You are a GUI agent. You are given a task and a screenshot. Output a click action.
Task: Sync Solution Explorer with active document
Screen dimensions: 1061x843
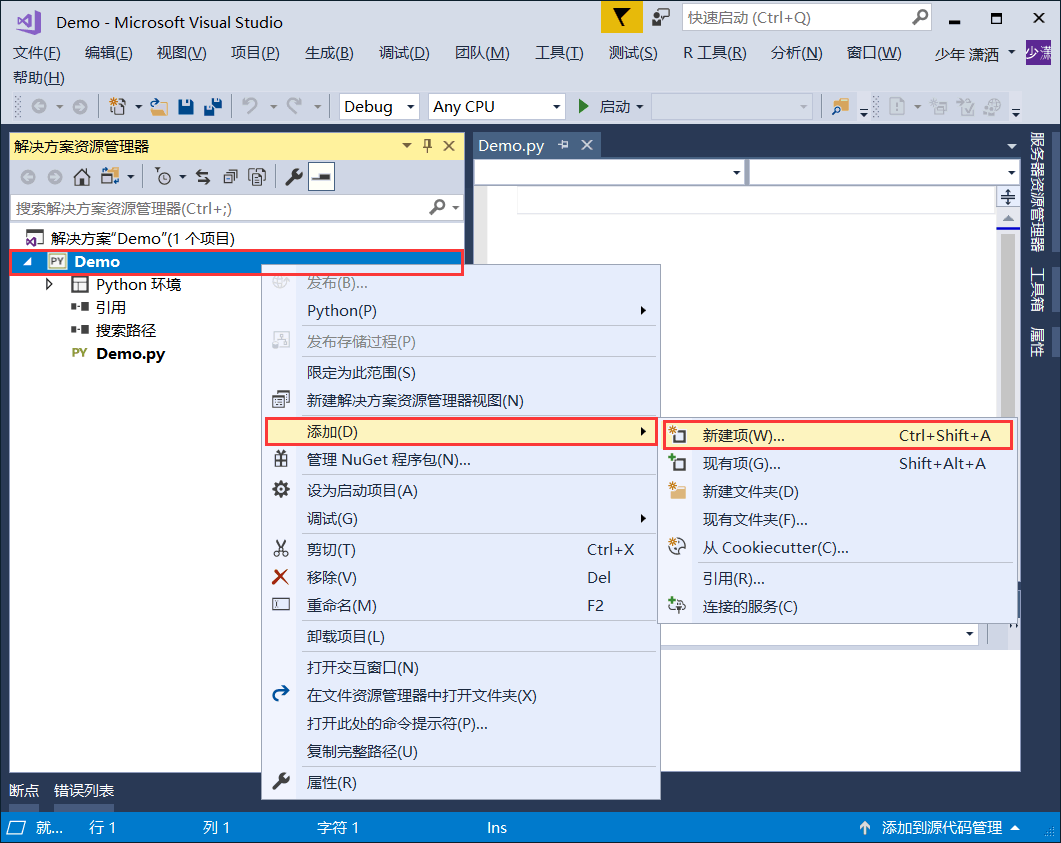click(202, 177)
